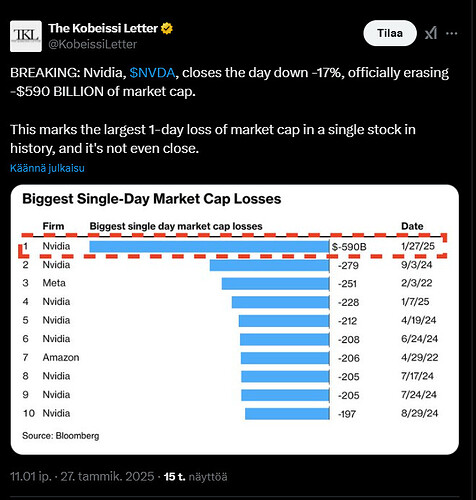Click the Tilaa subscribe button
476x500 pixels.
coord(390,33)
